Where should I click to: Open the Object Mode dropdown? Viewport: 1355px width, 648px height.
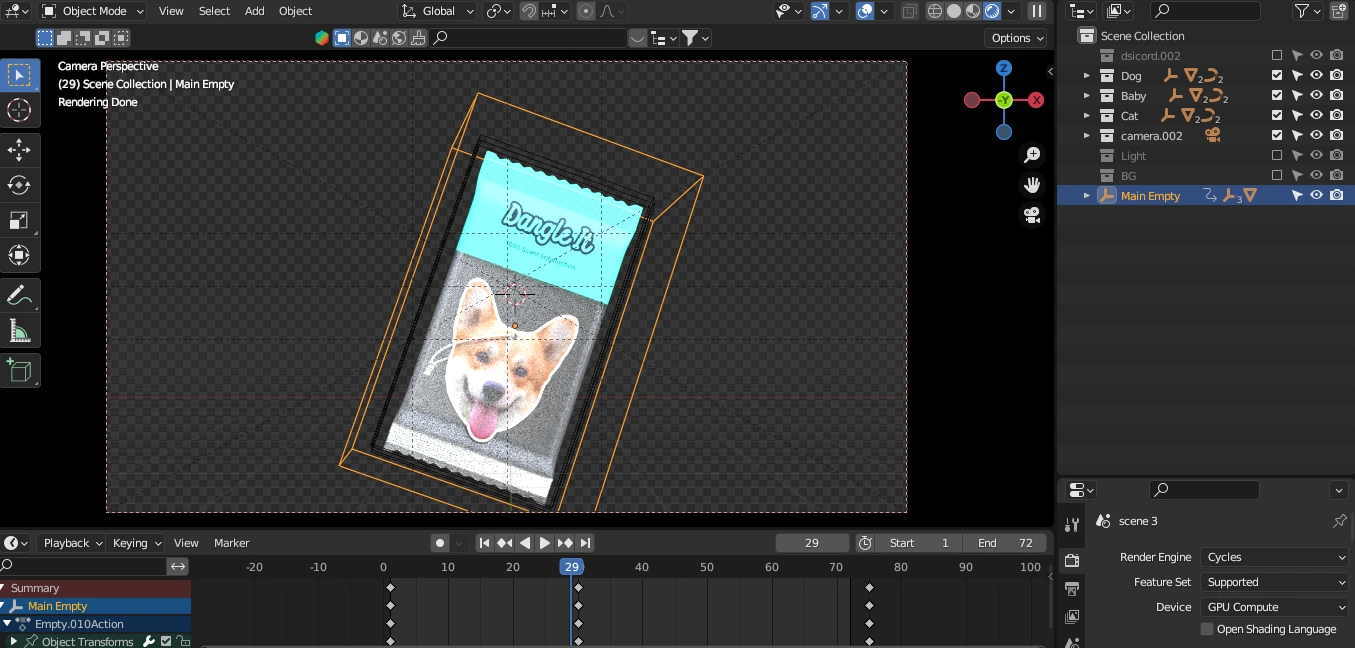93,11
